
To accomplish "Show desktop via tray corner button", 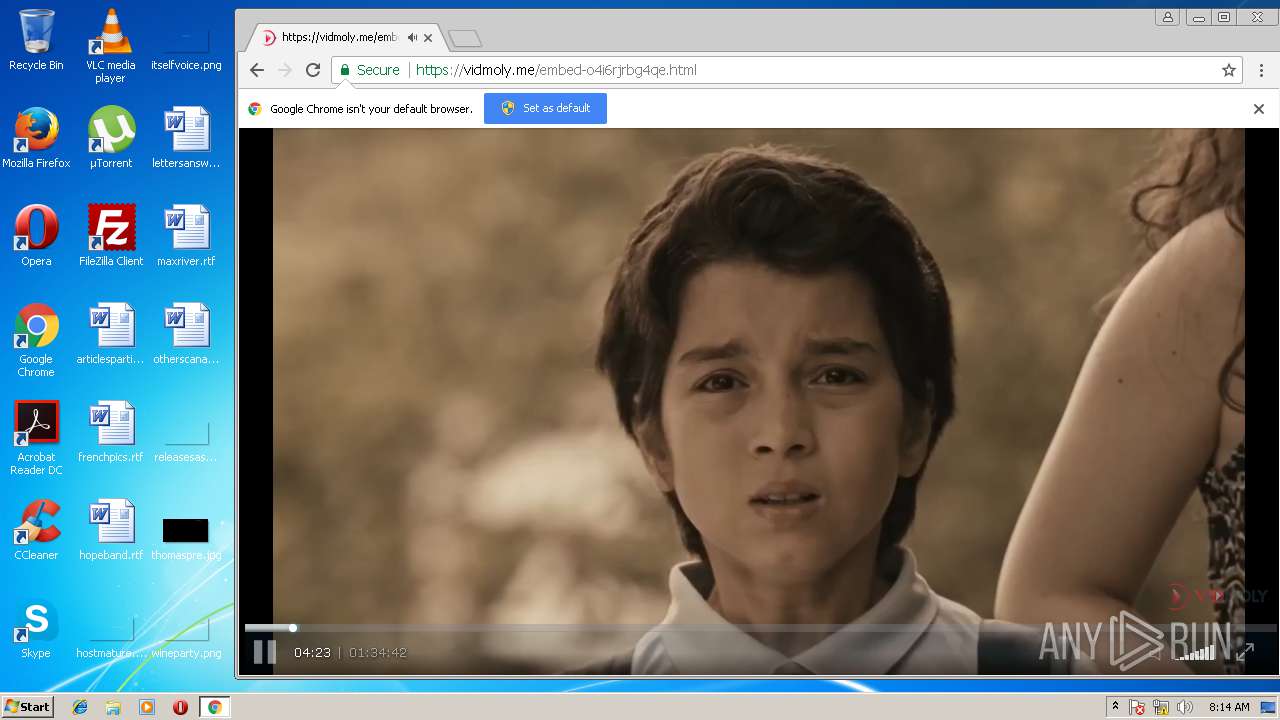I will (x=1268, y=707).
